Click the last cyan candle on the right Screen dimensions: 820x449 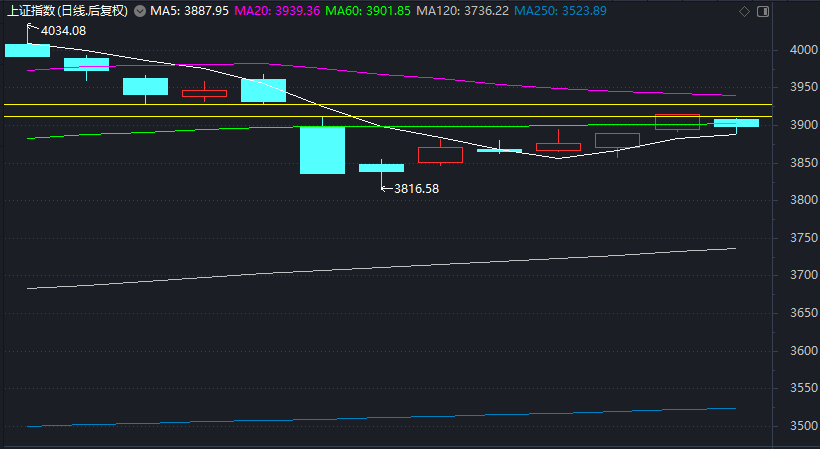coord(736,123)
